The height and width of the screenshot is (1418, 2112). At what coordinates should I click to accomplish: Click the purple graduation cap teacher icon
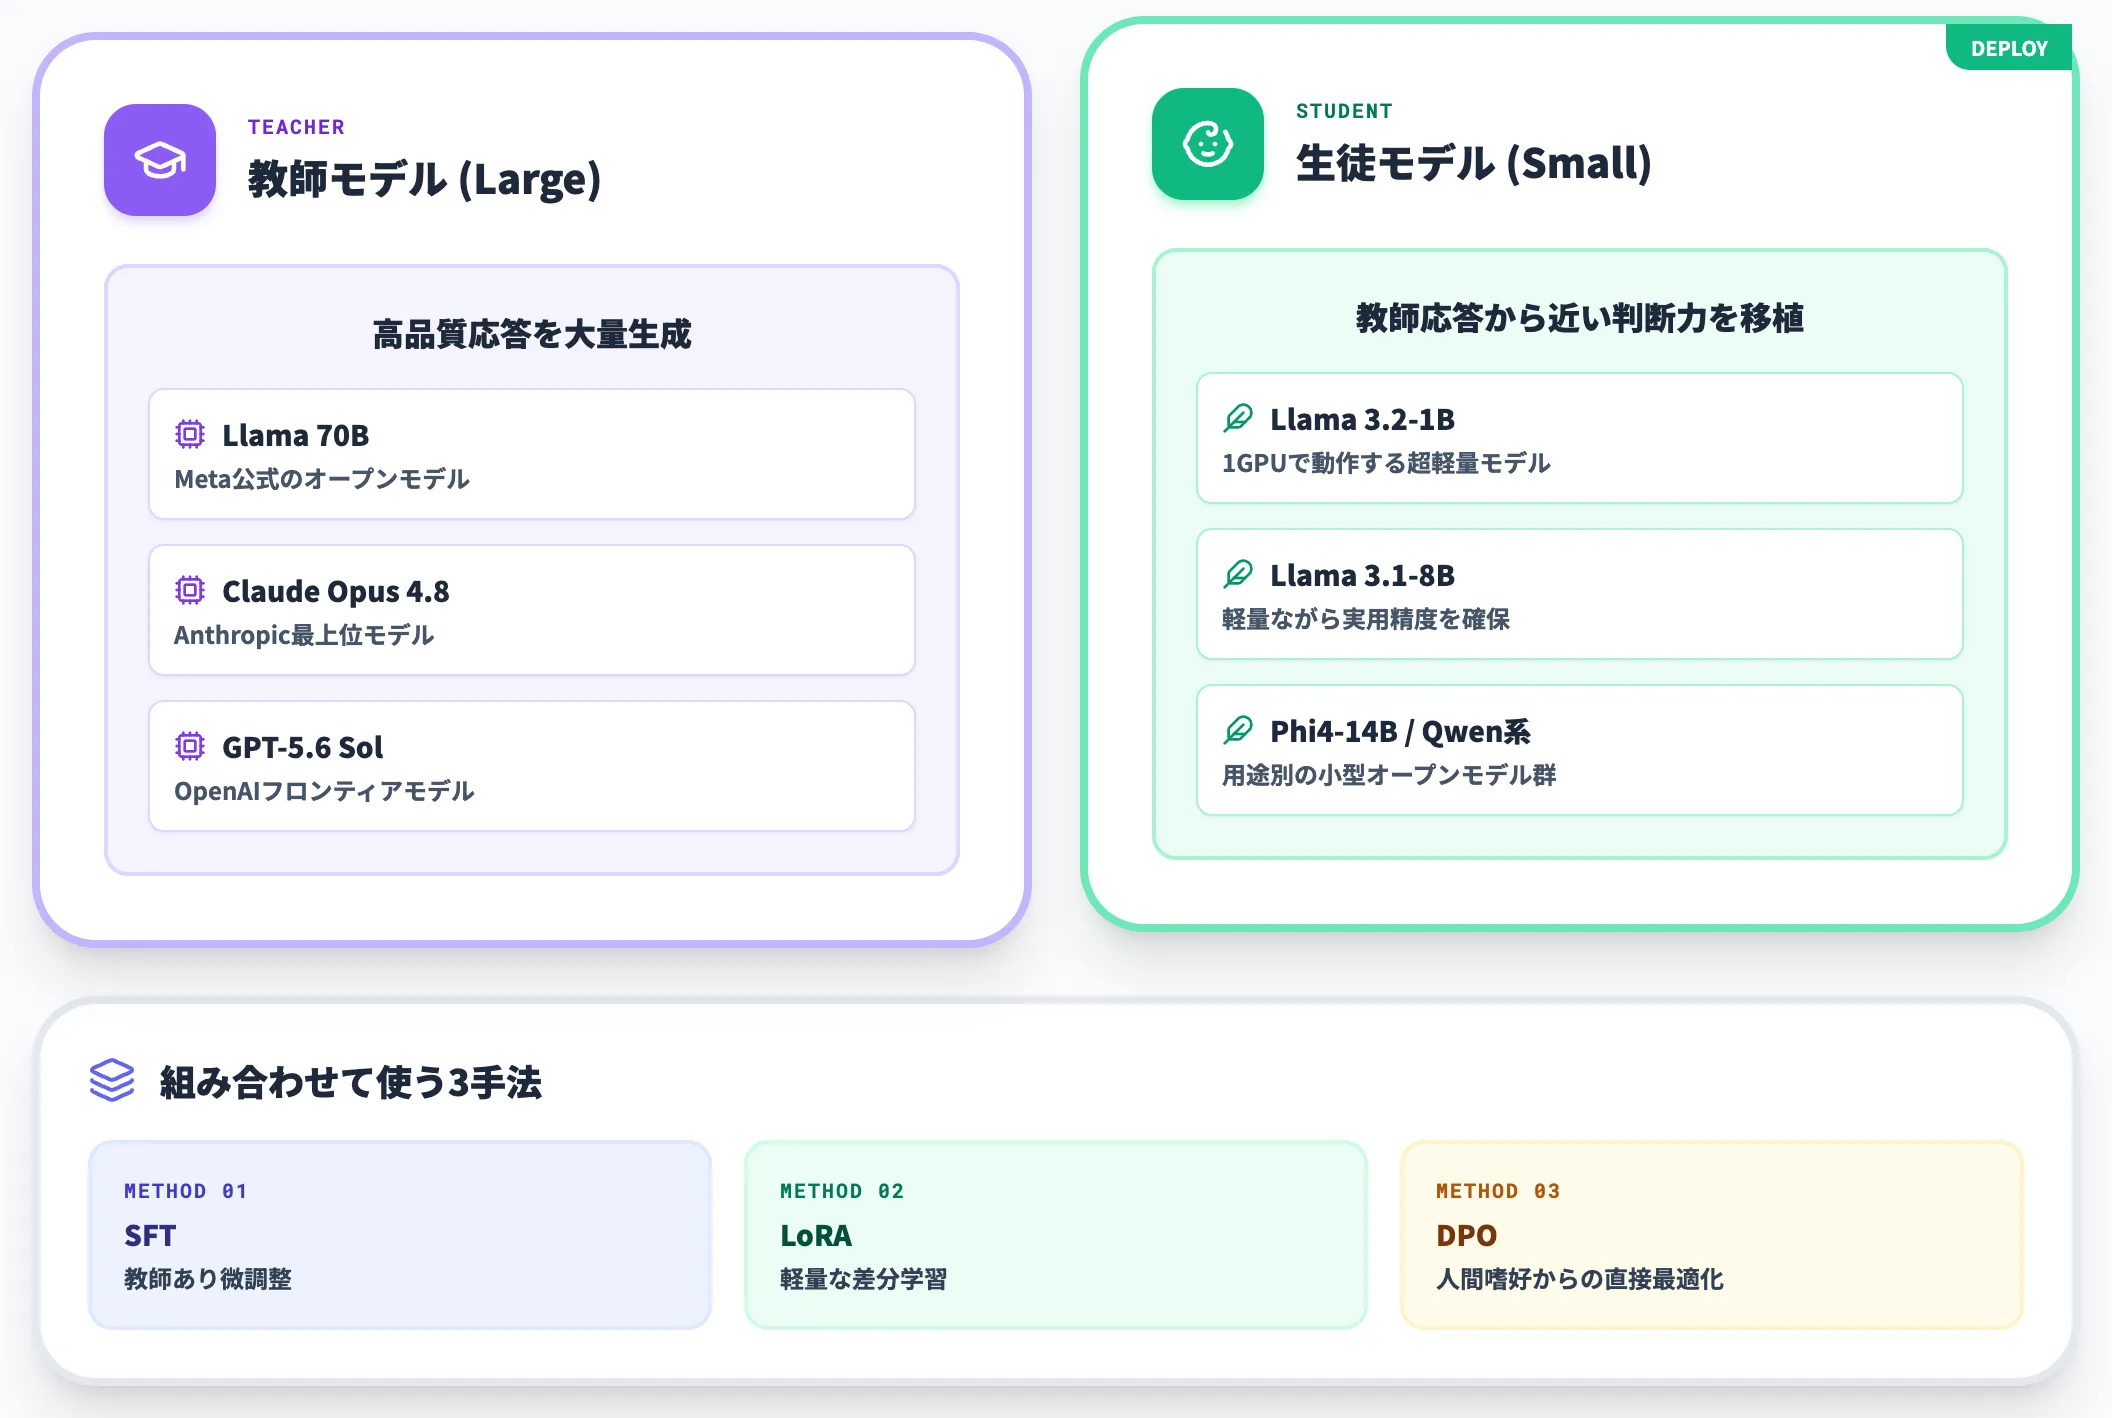160,160
